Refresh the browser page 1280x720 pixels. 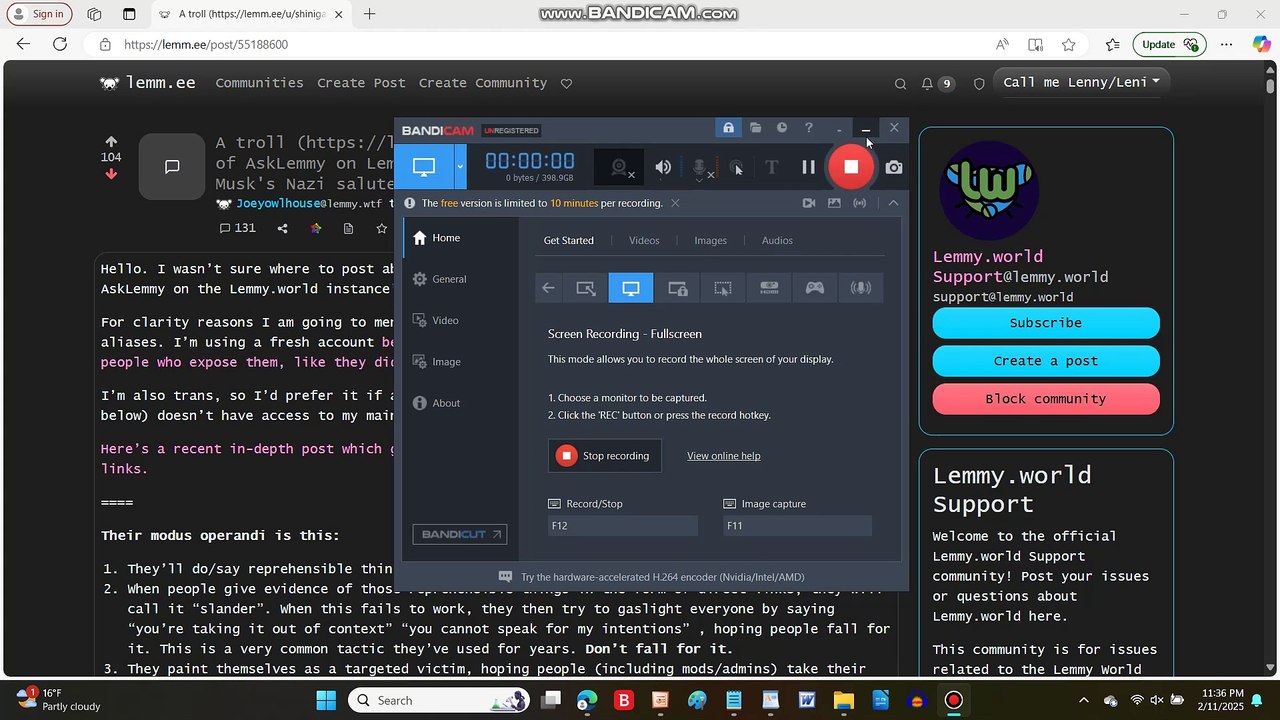(60, 44)
